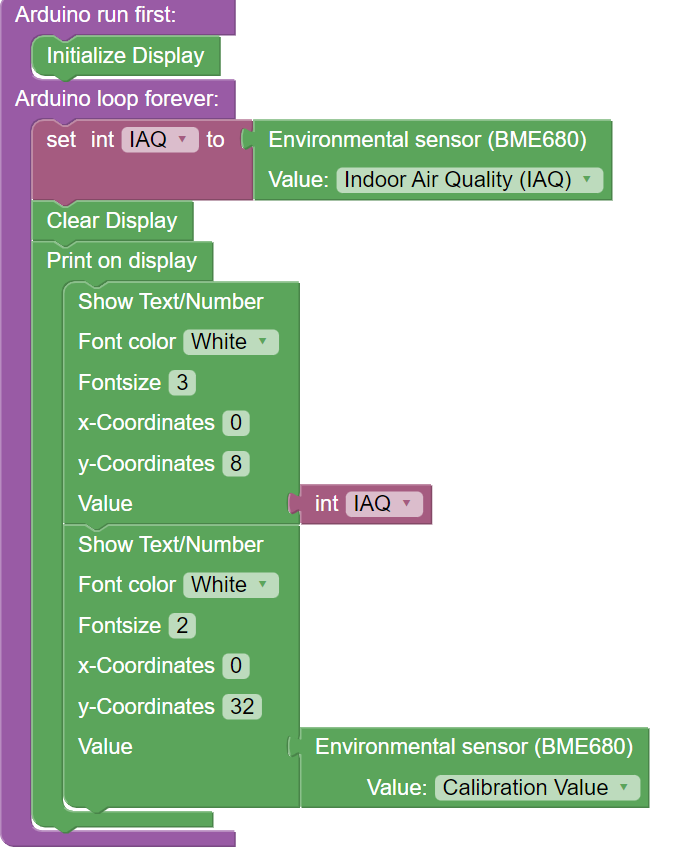Viewport: 689px width, 854px height.
Task: Select the Fontsize 3 field
Action: (x=182, y=382)
